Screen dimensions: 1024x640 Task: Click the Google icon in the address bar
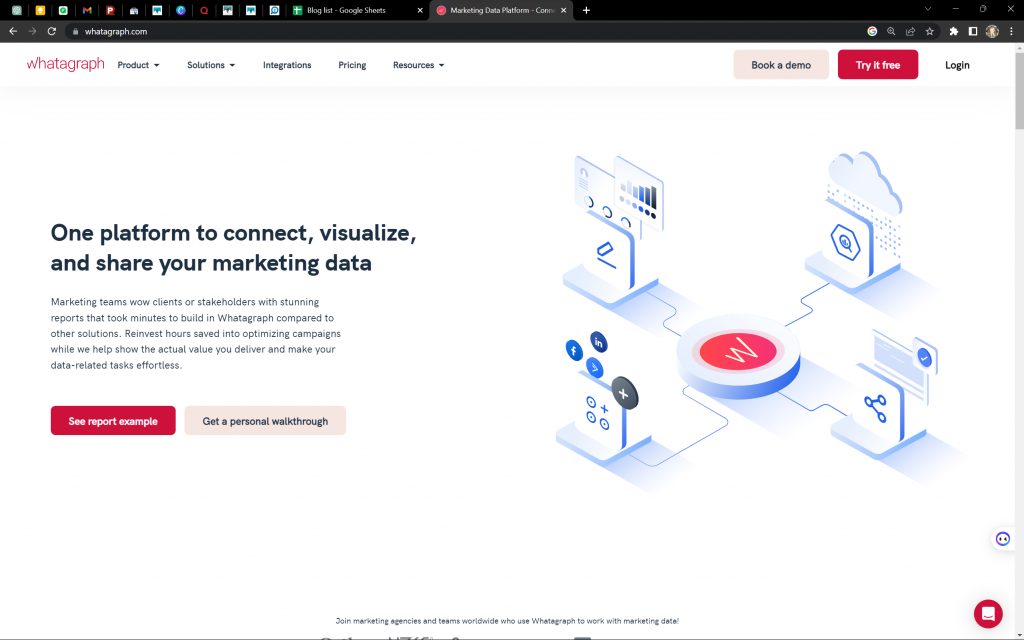coord(872,31)
